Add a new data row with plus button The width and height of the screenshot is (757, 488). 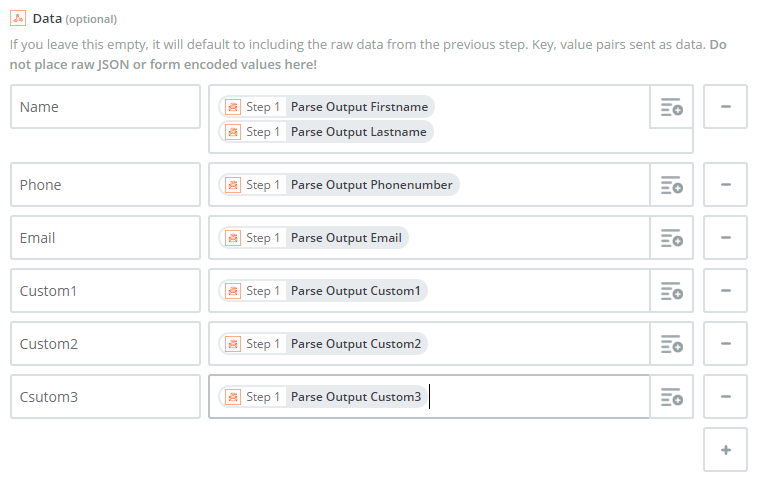point(725,450)
